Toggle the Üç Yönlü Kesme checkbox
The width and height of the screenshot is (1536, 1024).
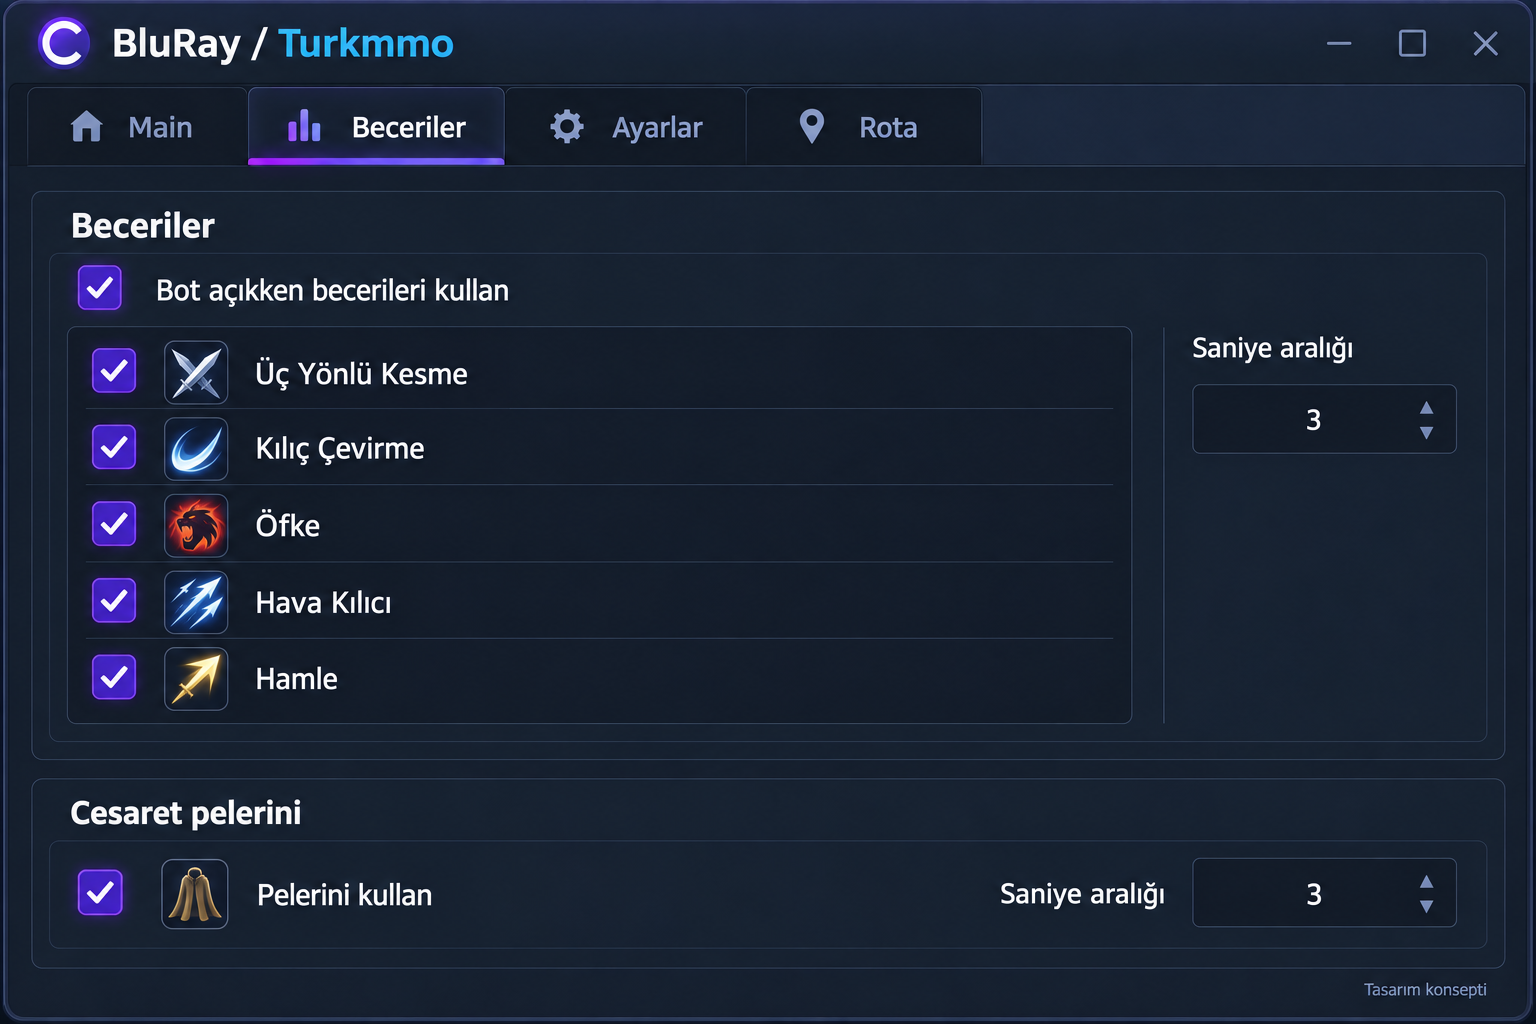[114, 371]
